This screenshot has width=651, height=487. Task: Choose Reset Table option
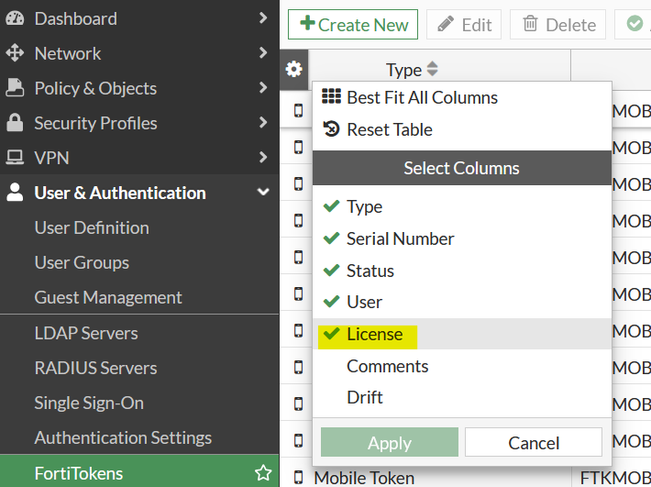pos(389,129)
